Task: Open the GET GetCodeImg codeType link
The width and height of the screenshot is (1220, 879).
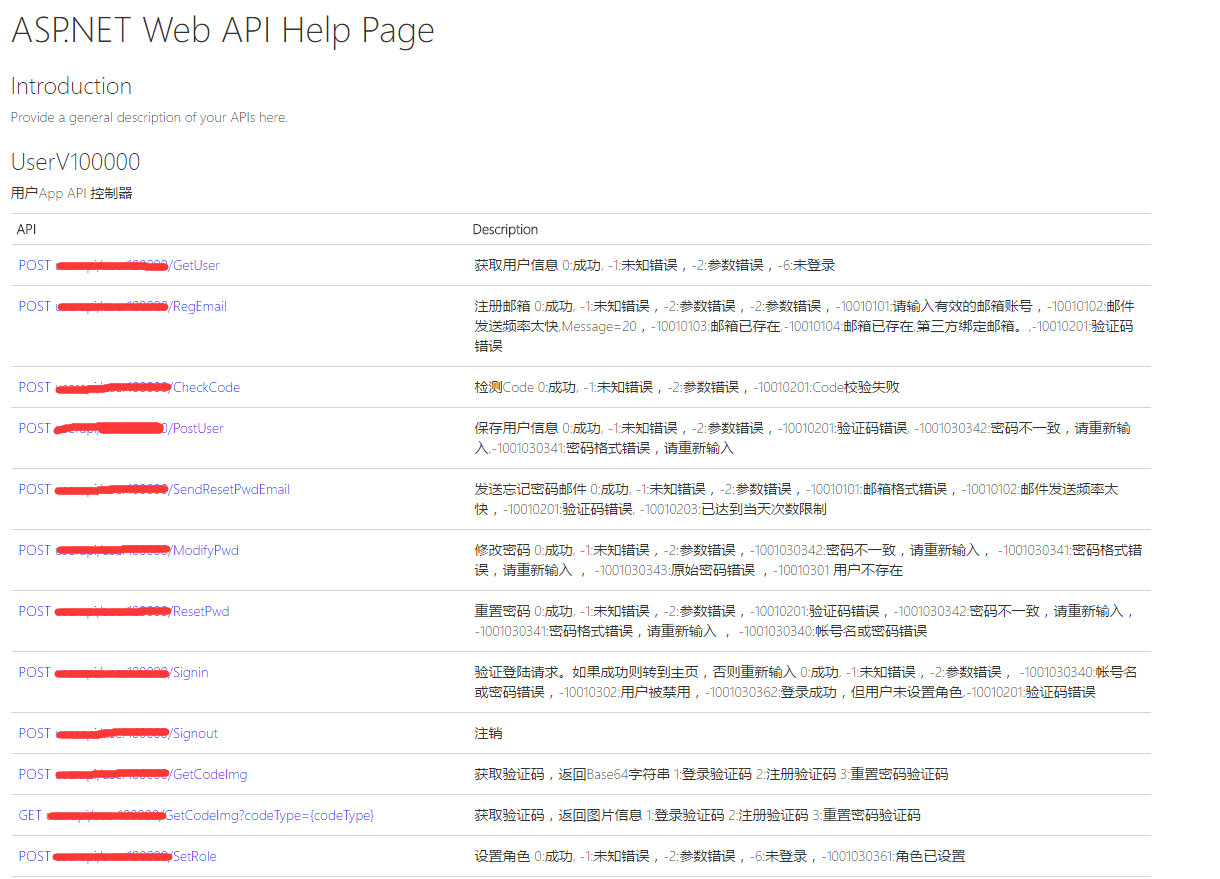Action: 268,815
